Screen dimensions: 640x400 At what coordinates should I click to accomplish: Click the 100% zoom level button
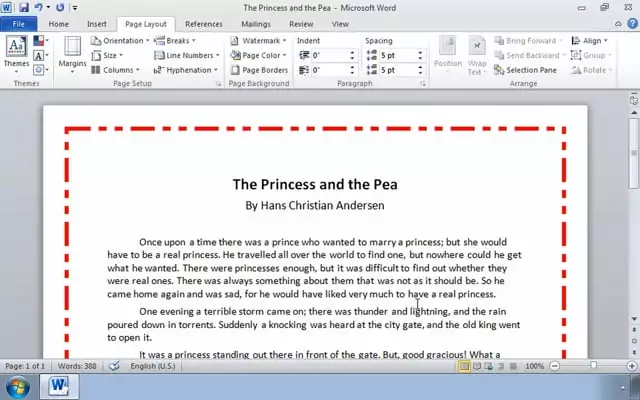pyautogui.click(x=534, y=367)
